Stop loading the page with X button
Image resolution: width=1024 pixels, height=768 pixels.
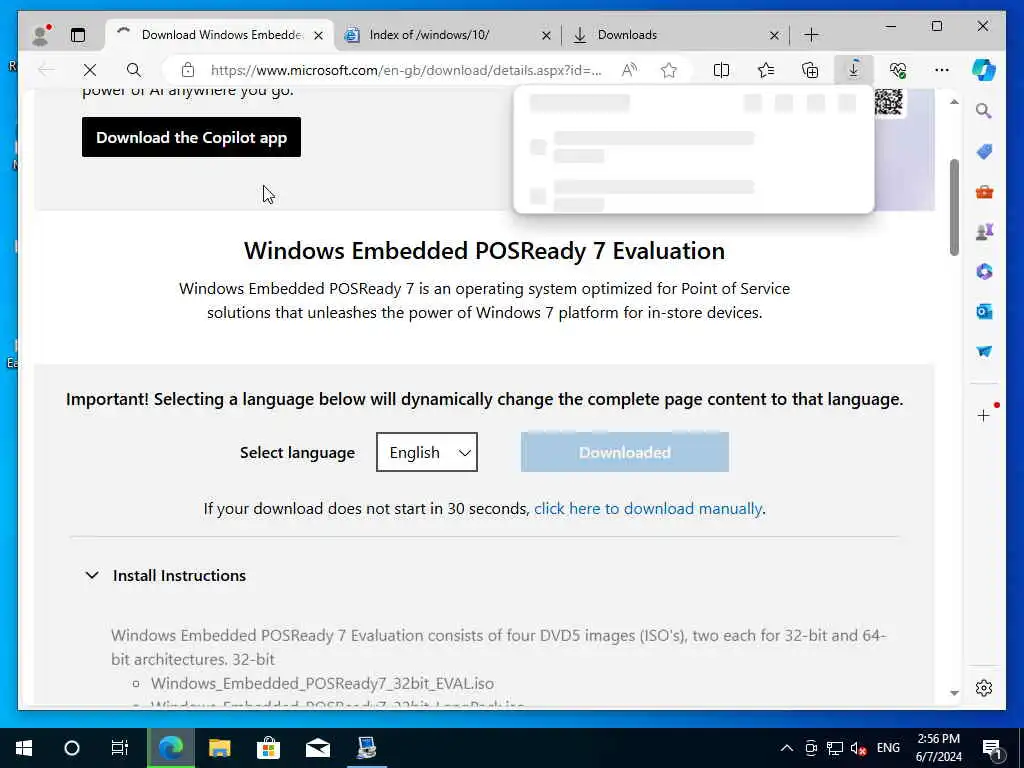coord(90,70)
